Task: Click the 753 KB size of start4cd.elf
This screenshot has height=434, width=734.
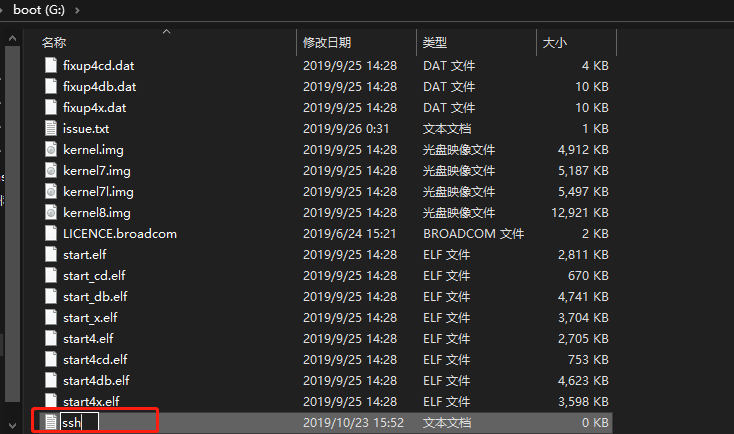Action: [588, 360]
